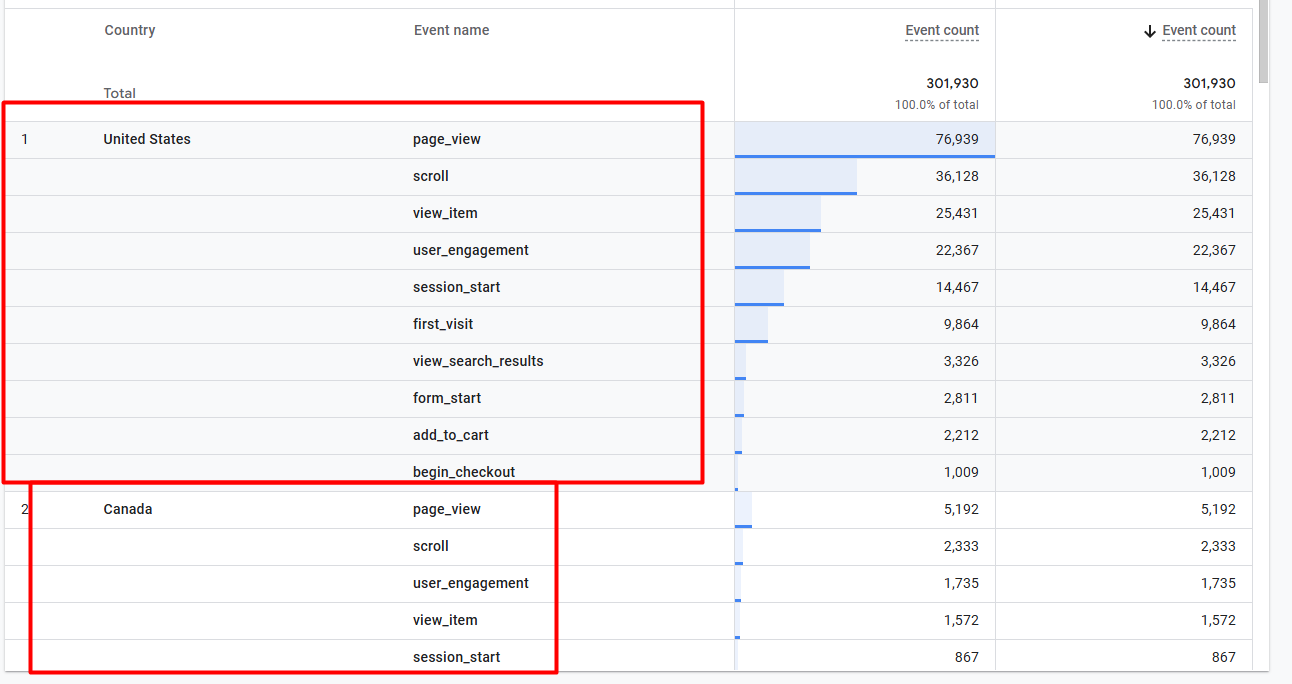Image resolution: width=1292 pixels, height=684 pixels.
Task: Click 867 in the sorted Event count column
Action: click(1223, 657)
